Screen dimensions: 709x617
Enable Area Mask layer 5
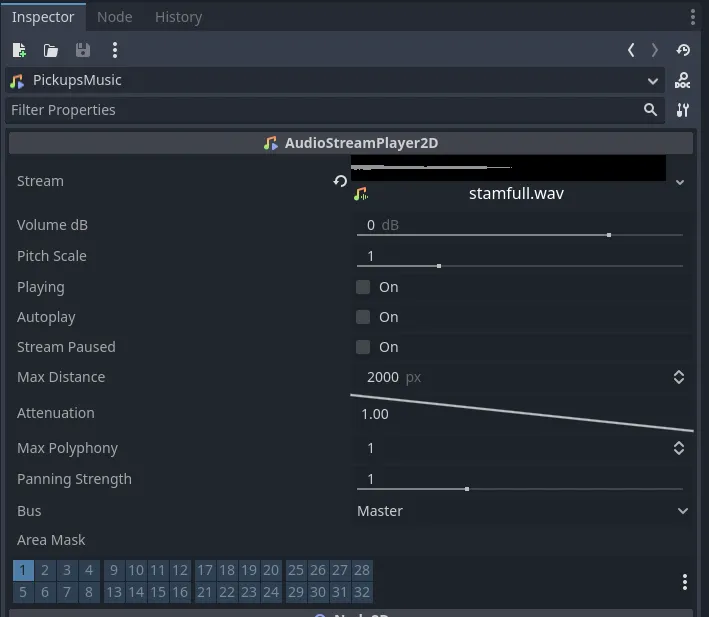click(x=23, y=592)
